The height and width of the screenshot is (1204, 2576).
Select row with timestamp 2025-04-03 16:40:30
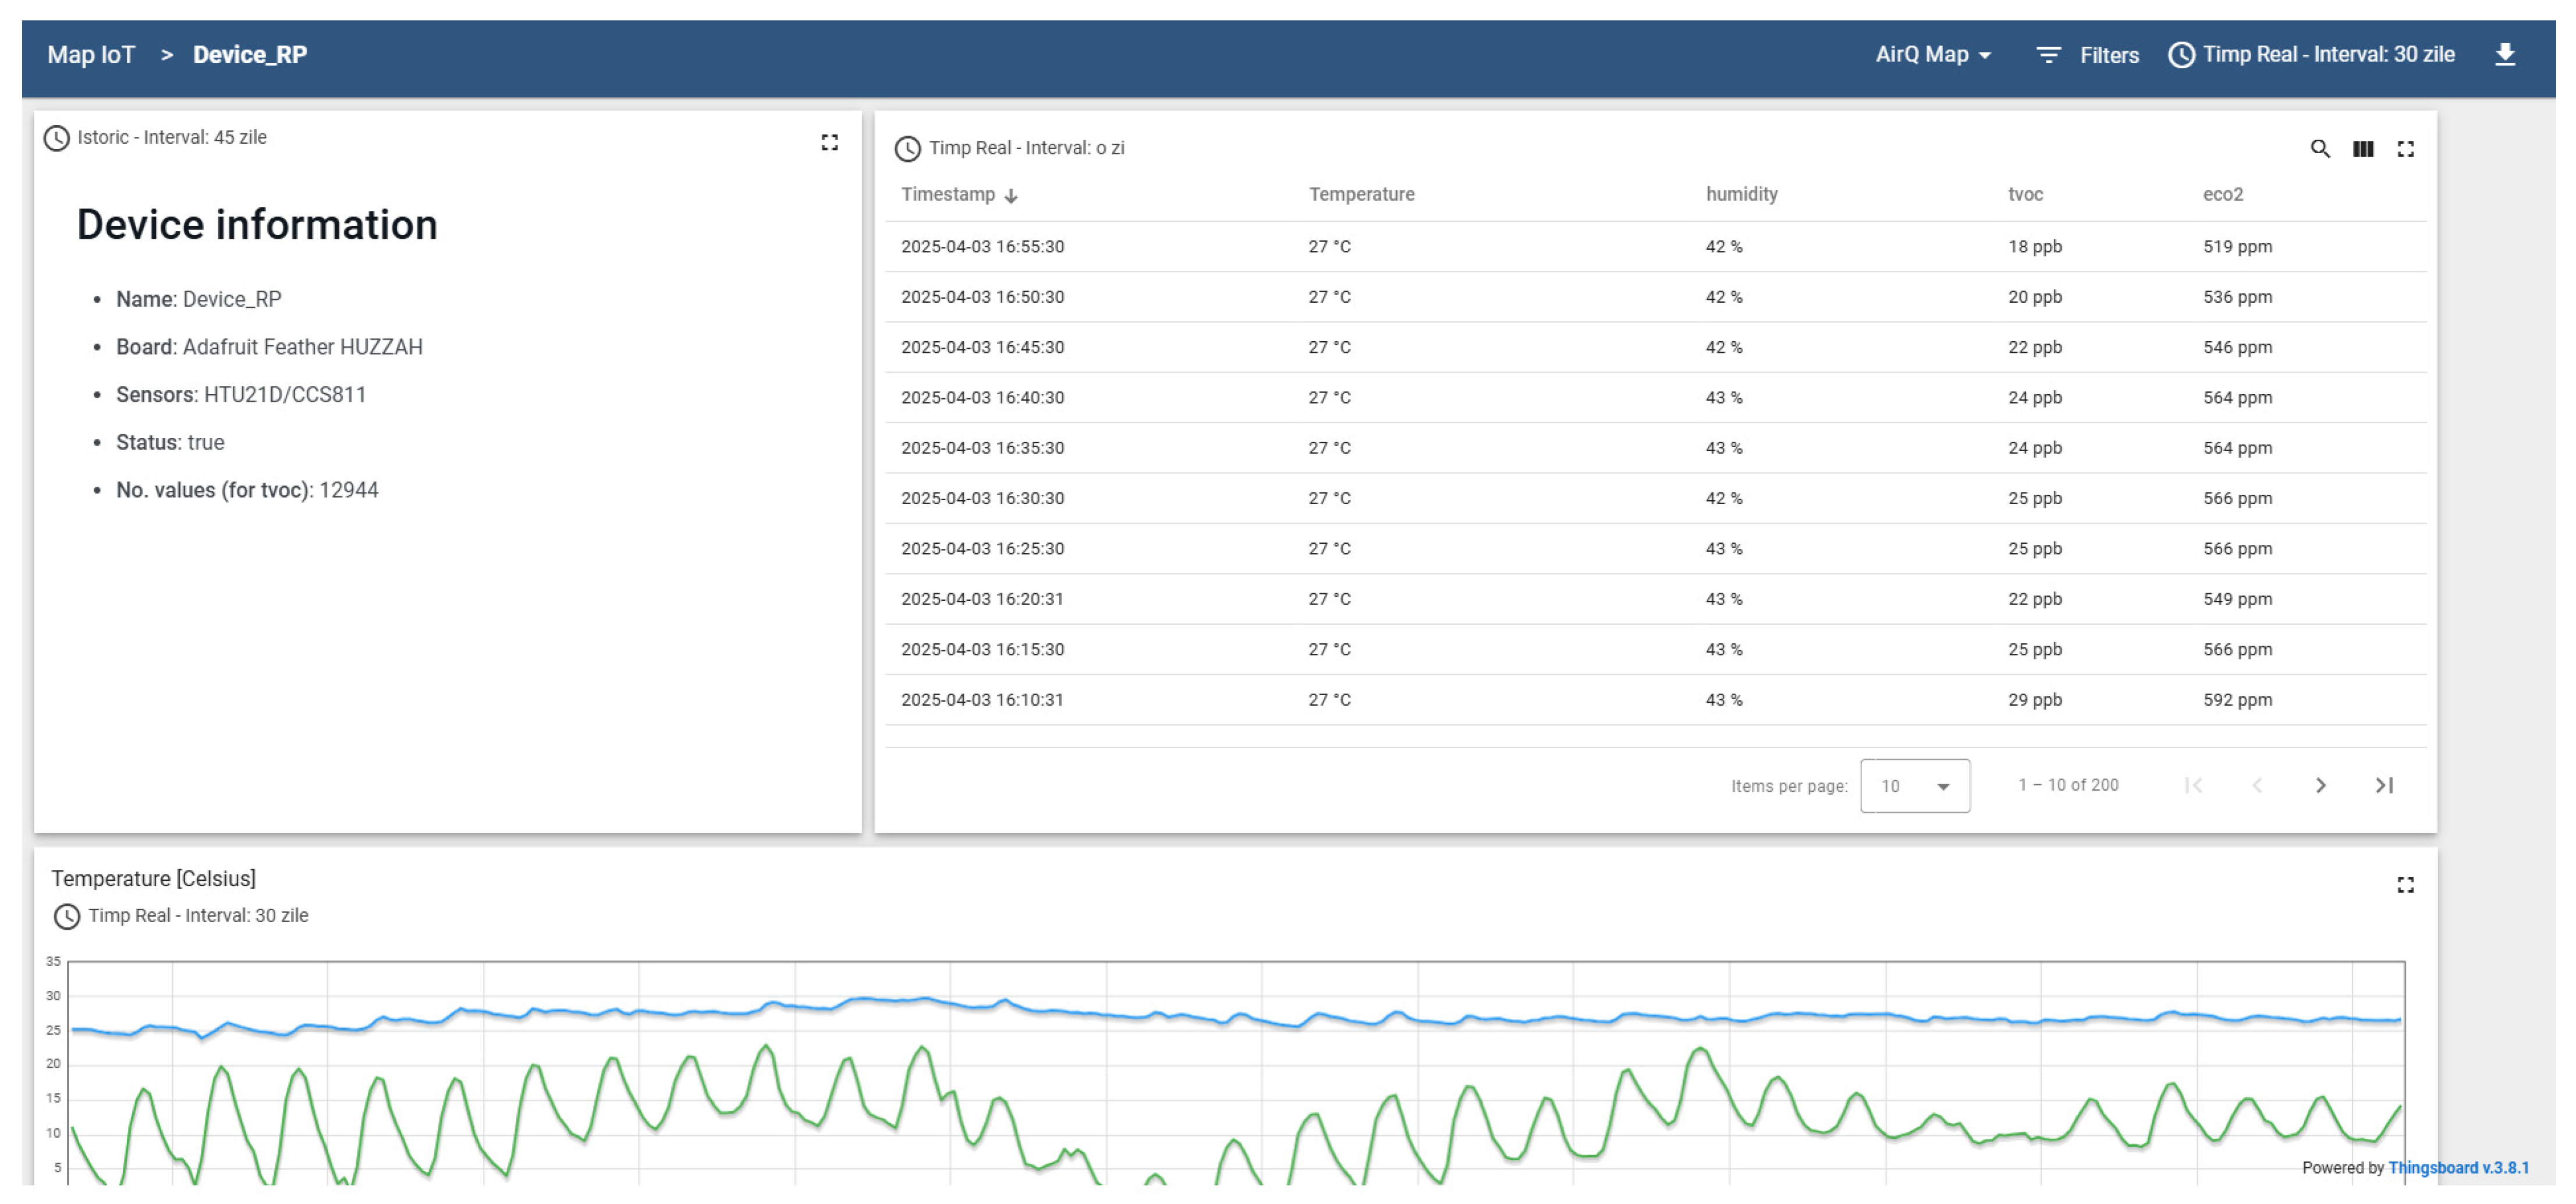click(1655, 397)
